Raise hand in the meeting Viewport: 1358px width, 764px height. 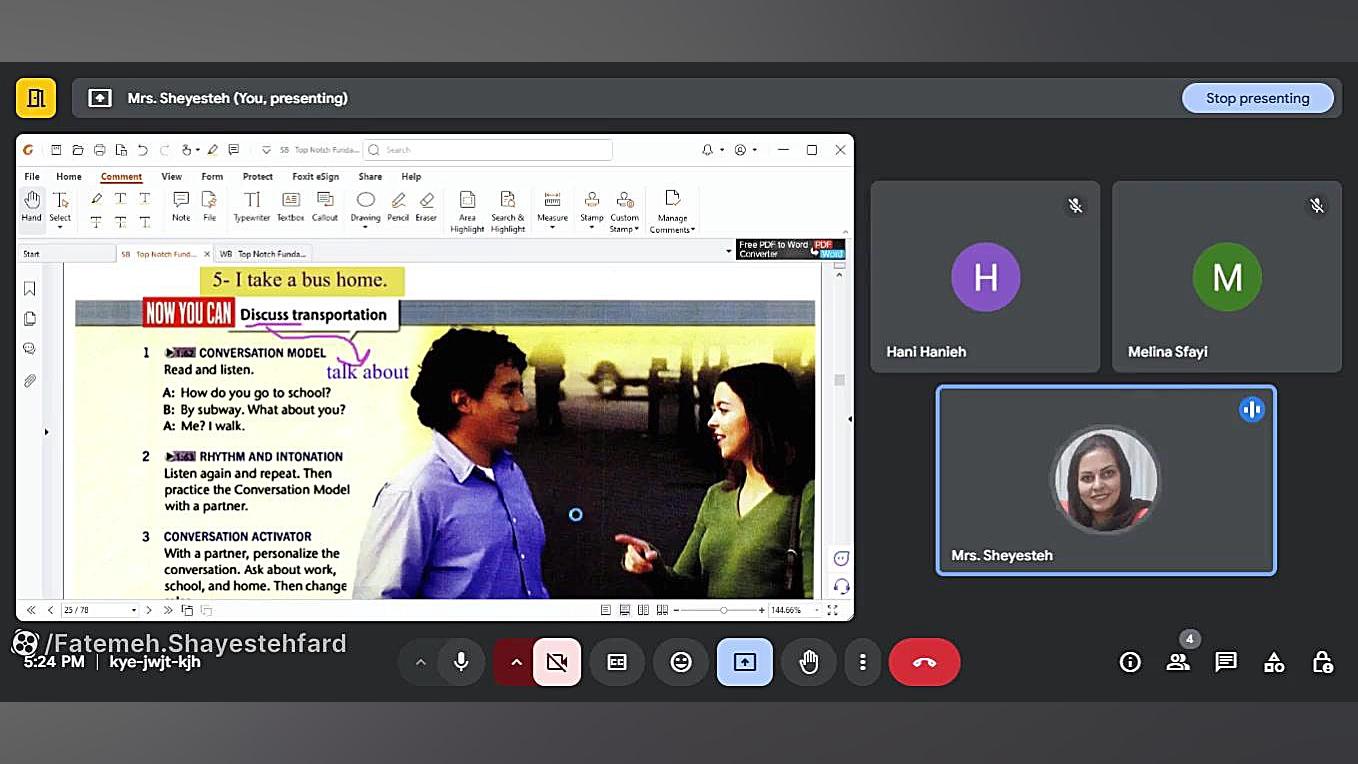click(809, 662)
